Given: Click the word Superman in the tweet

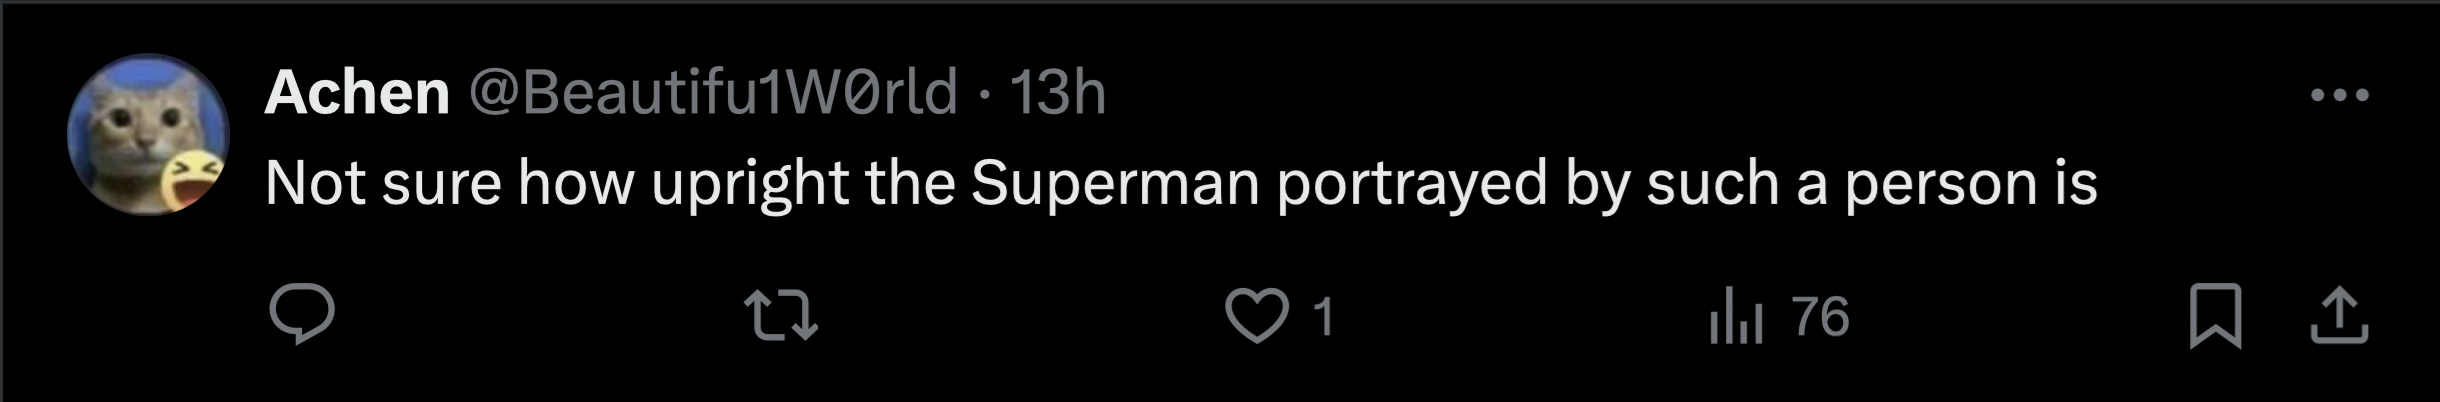Looking at the screenshot, I should pos(1114,182).
